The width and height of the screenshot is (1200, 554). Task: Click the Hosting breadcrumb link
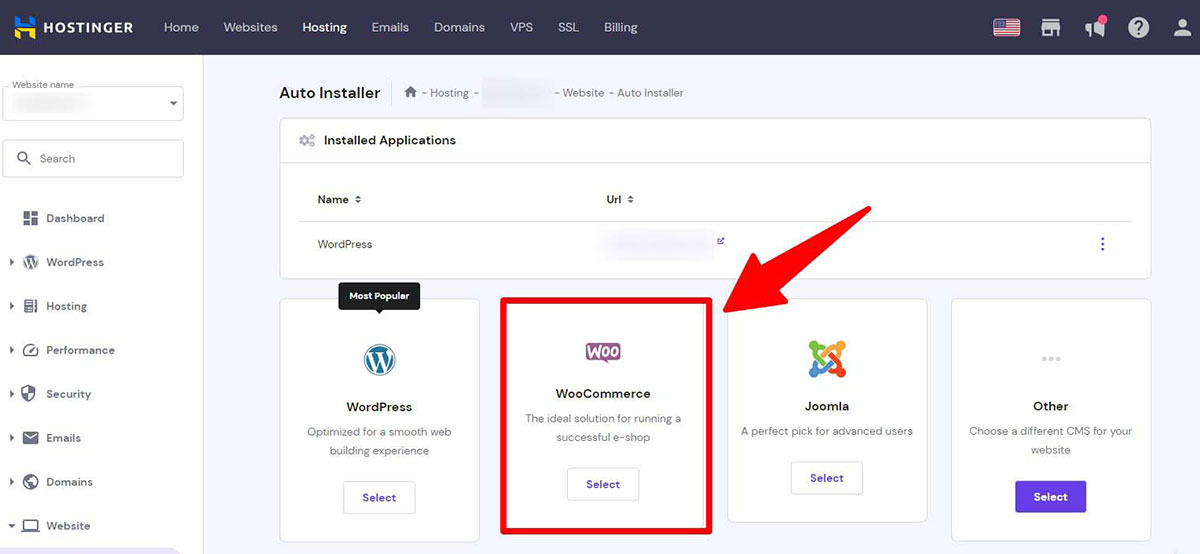(x=449, y=92)
